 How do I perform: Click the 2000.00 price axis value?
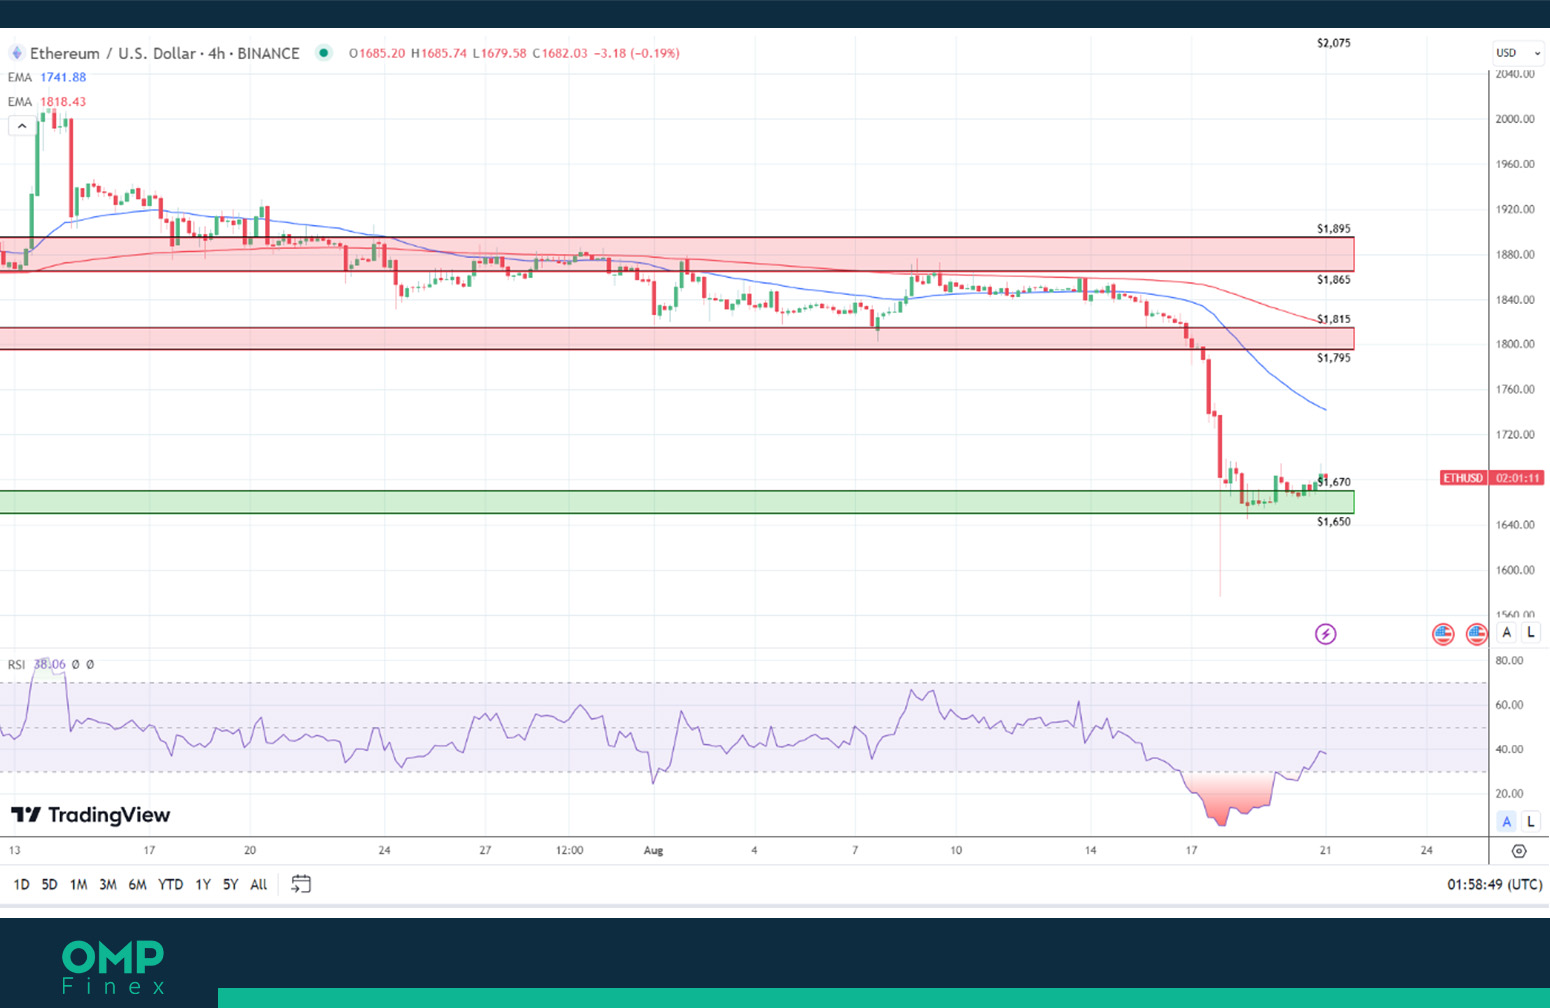pos(1515,119)
